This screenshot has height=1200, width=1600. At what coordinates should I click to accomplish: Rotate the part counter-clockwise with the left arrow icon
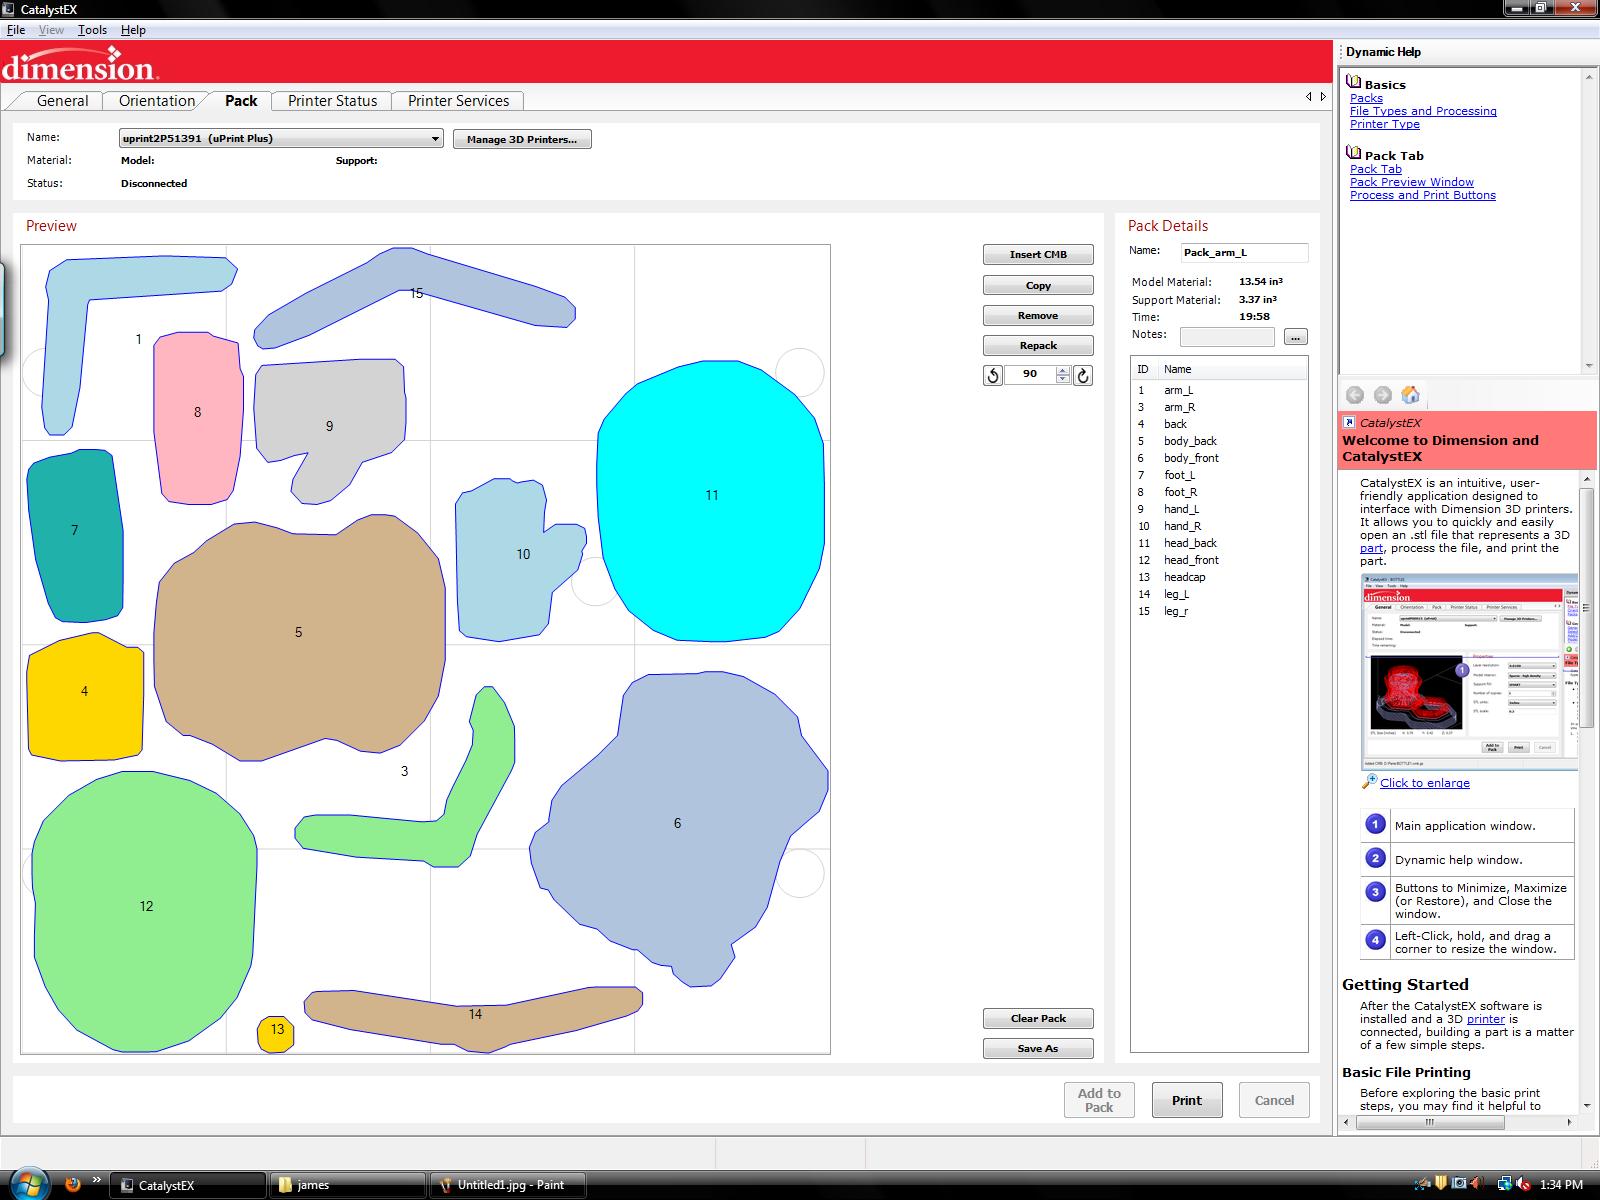(992, 375)
